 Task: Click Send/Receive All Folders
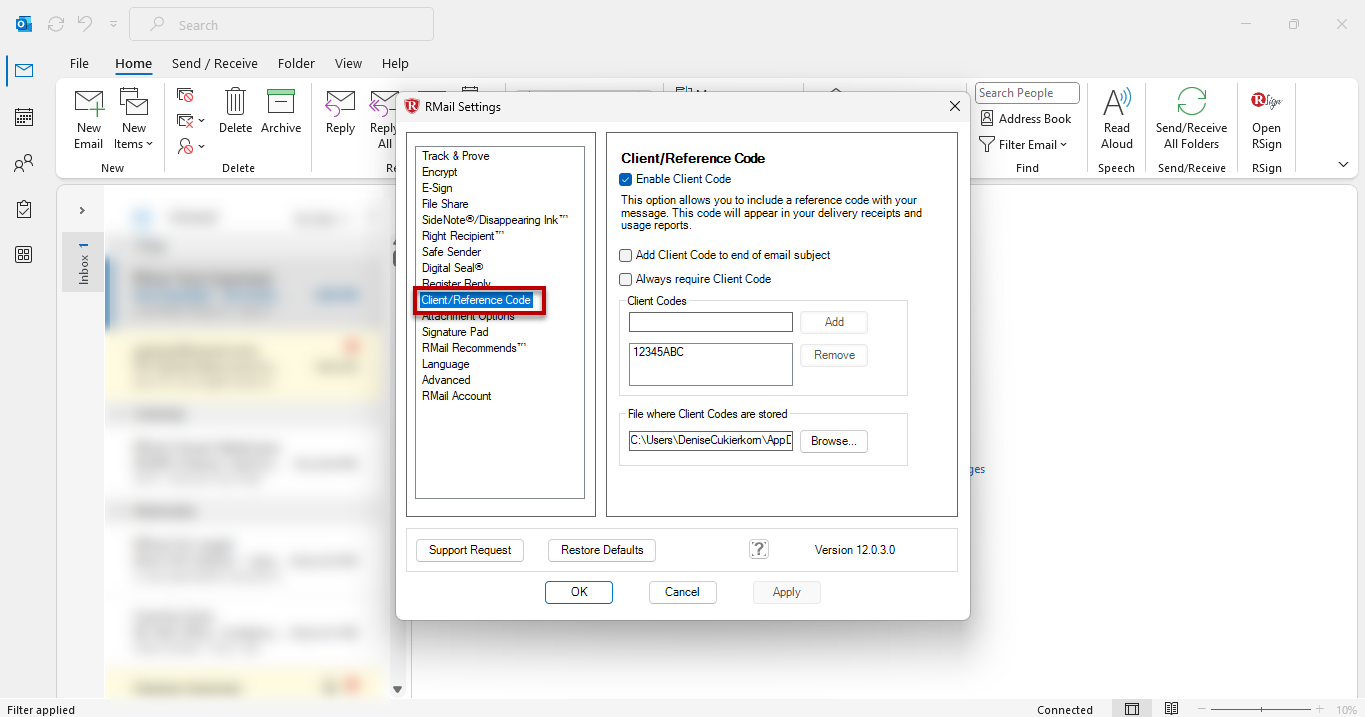(1191, 118)
